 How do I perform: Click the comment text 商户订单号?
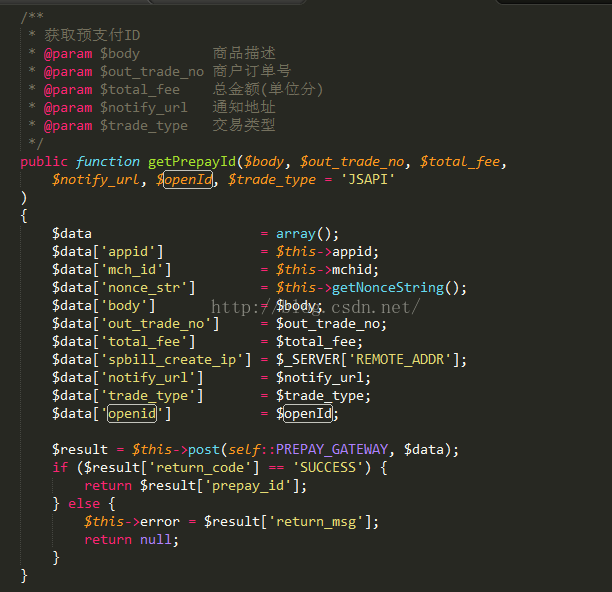pos(252,71)
